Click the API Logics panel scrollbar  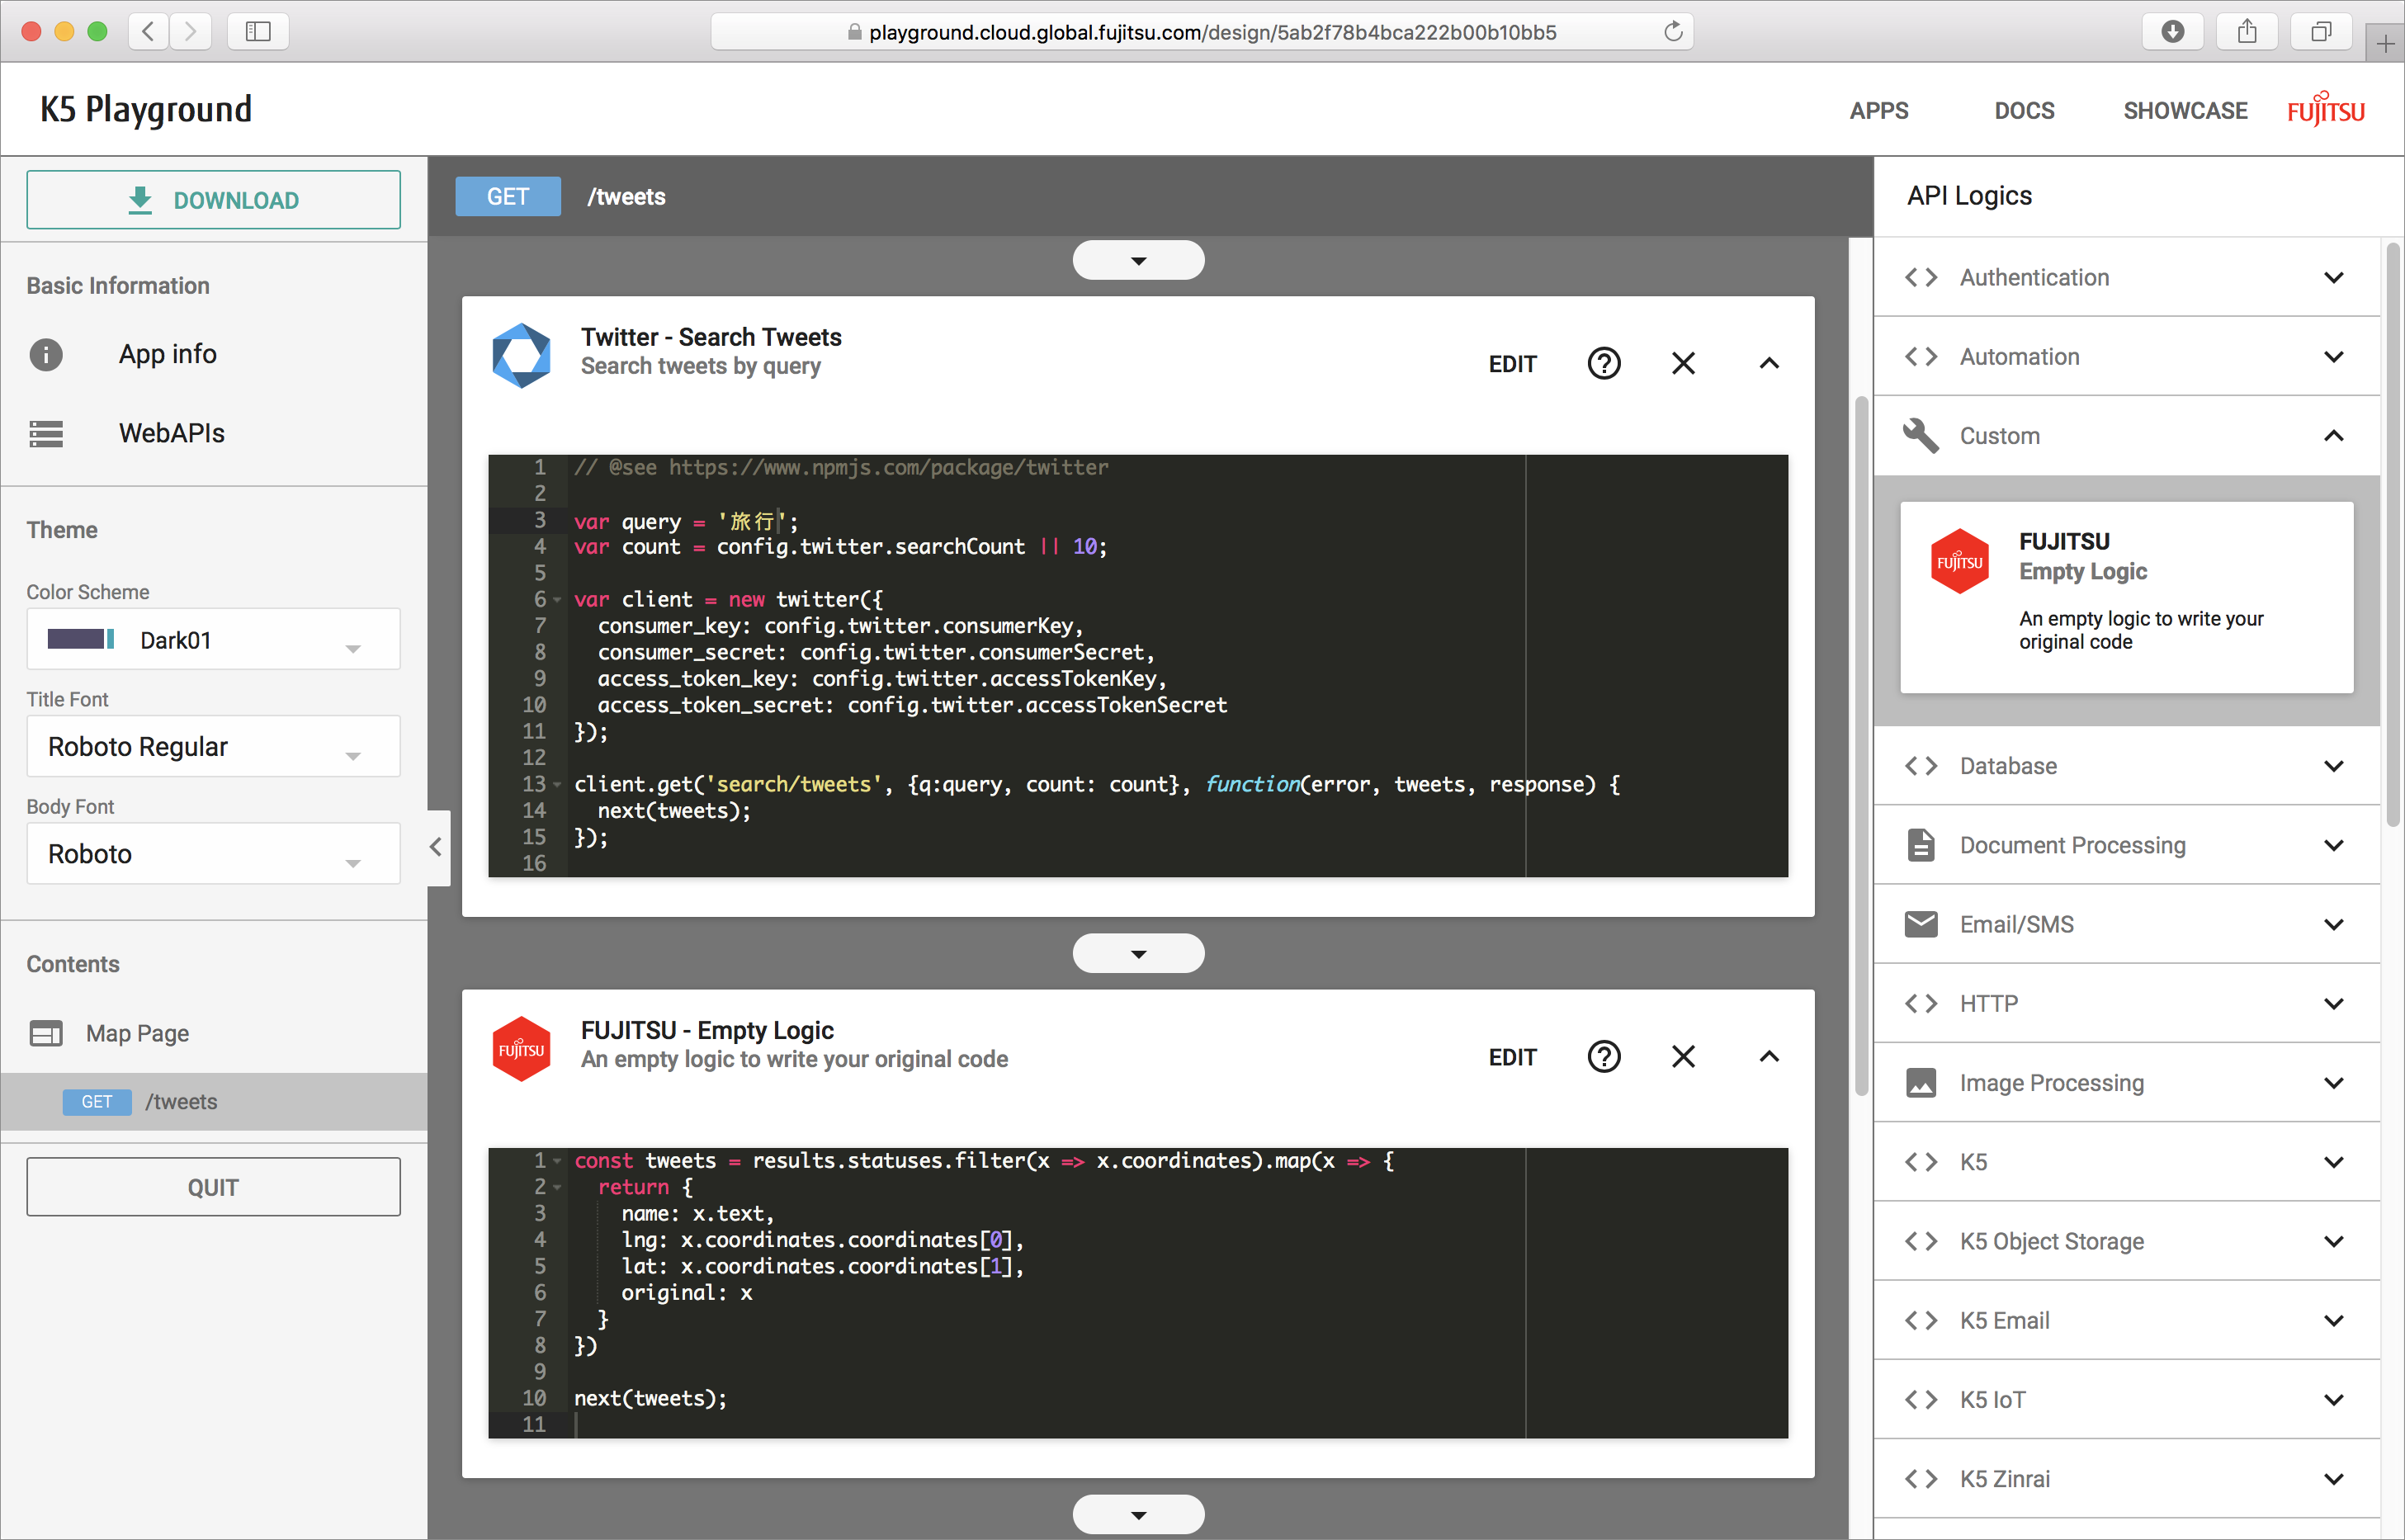click(2392, 535)
